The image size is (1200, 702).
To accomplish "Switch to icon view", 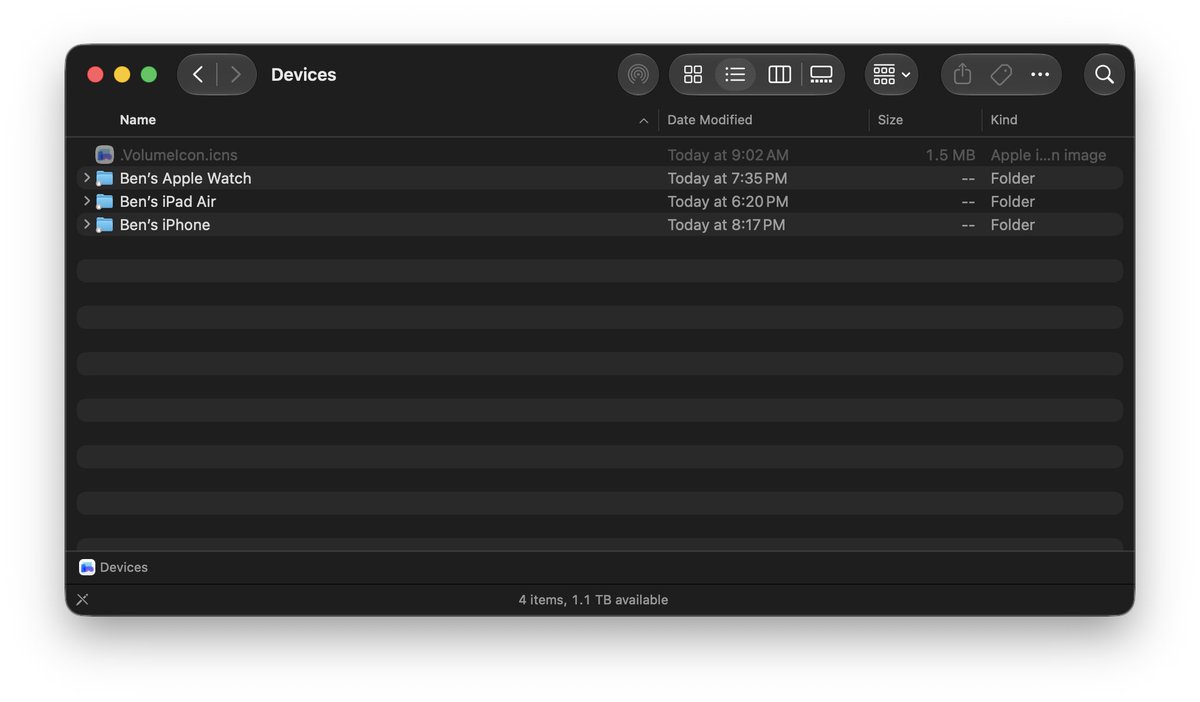I will click(693, 75).
